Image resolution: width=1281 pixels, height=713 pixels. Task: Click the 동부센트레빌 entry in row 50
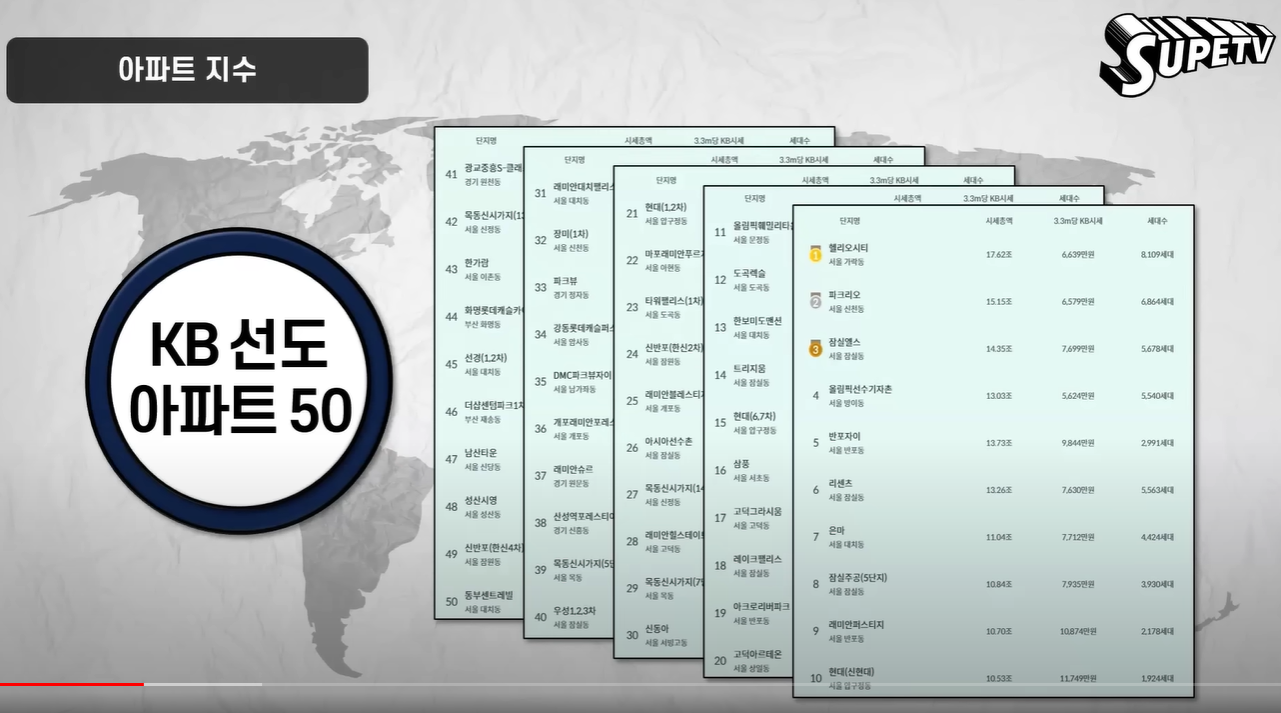pyautogui.click(x=488, y=595)
